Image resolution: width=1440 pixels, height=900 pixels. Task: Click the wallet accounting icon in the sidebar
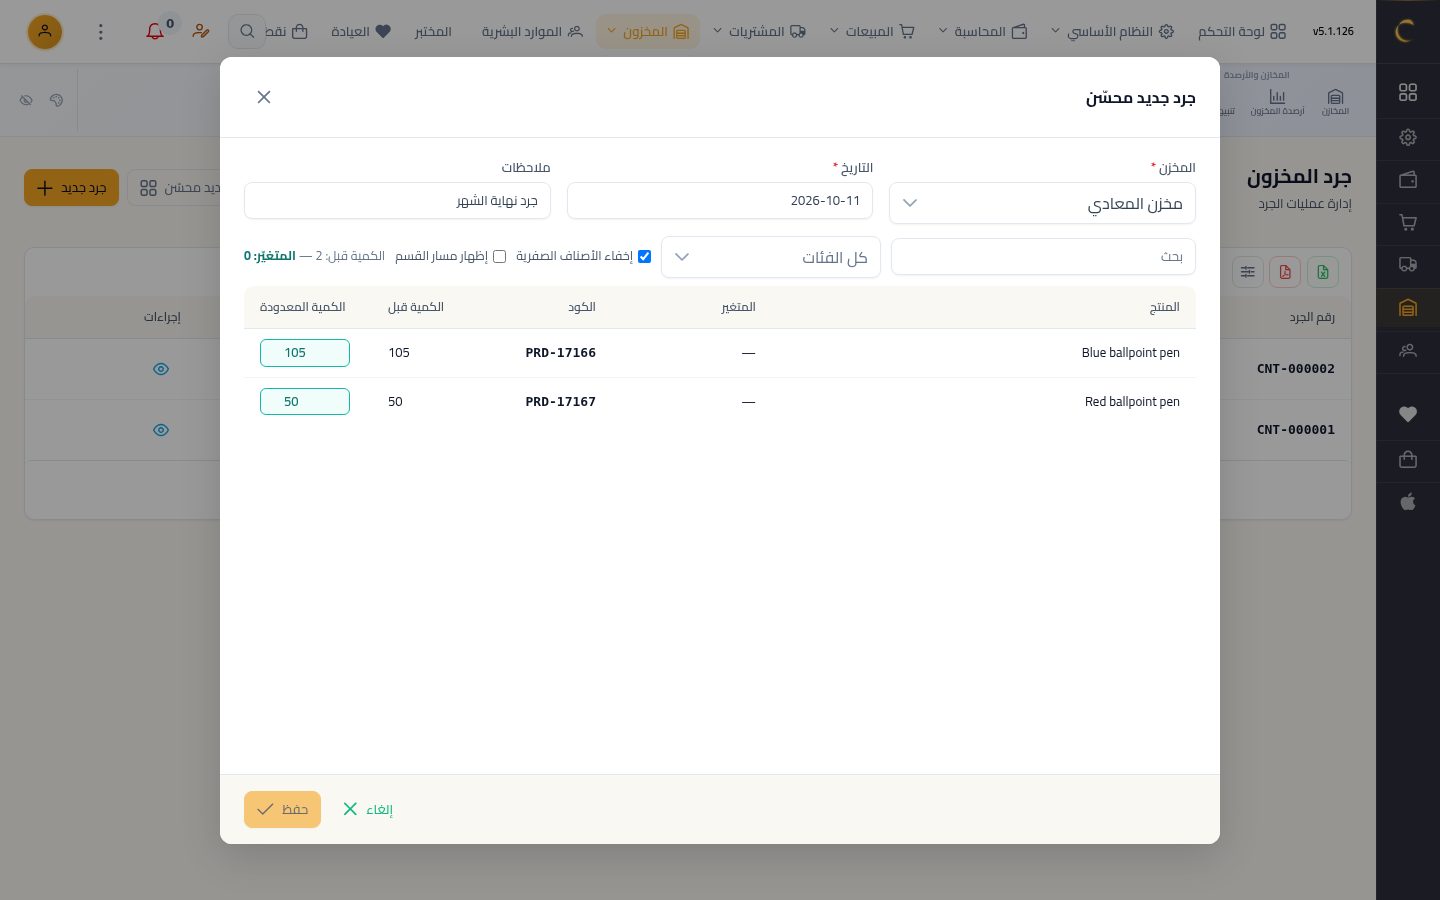[1408, 180]
